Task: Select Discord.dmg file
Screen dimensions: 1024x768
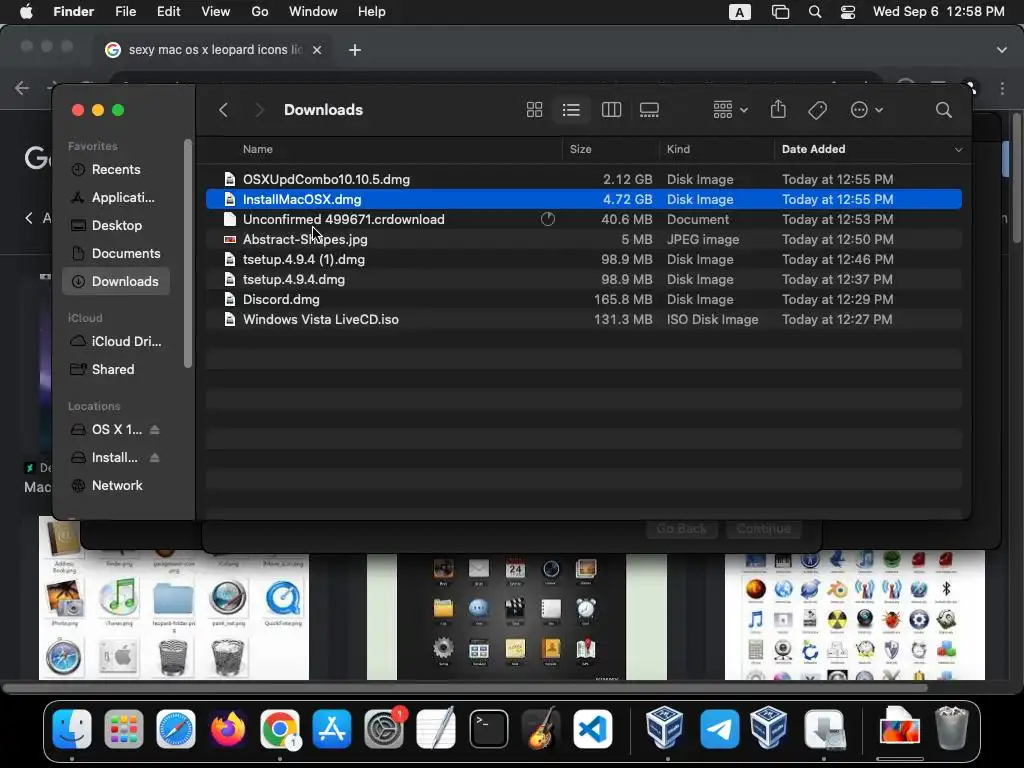Action: (x=584, y=299)
